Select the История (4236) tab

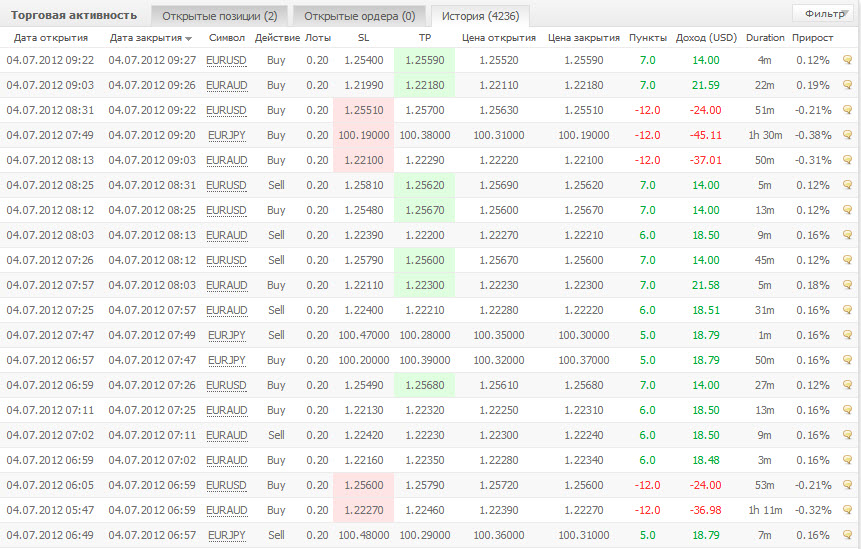coord(480,16)
